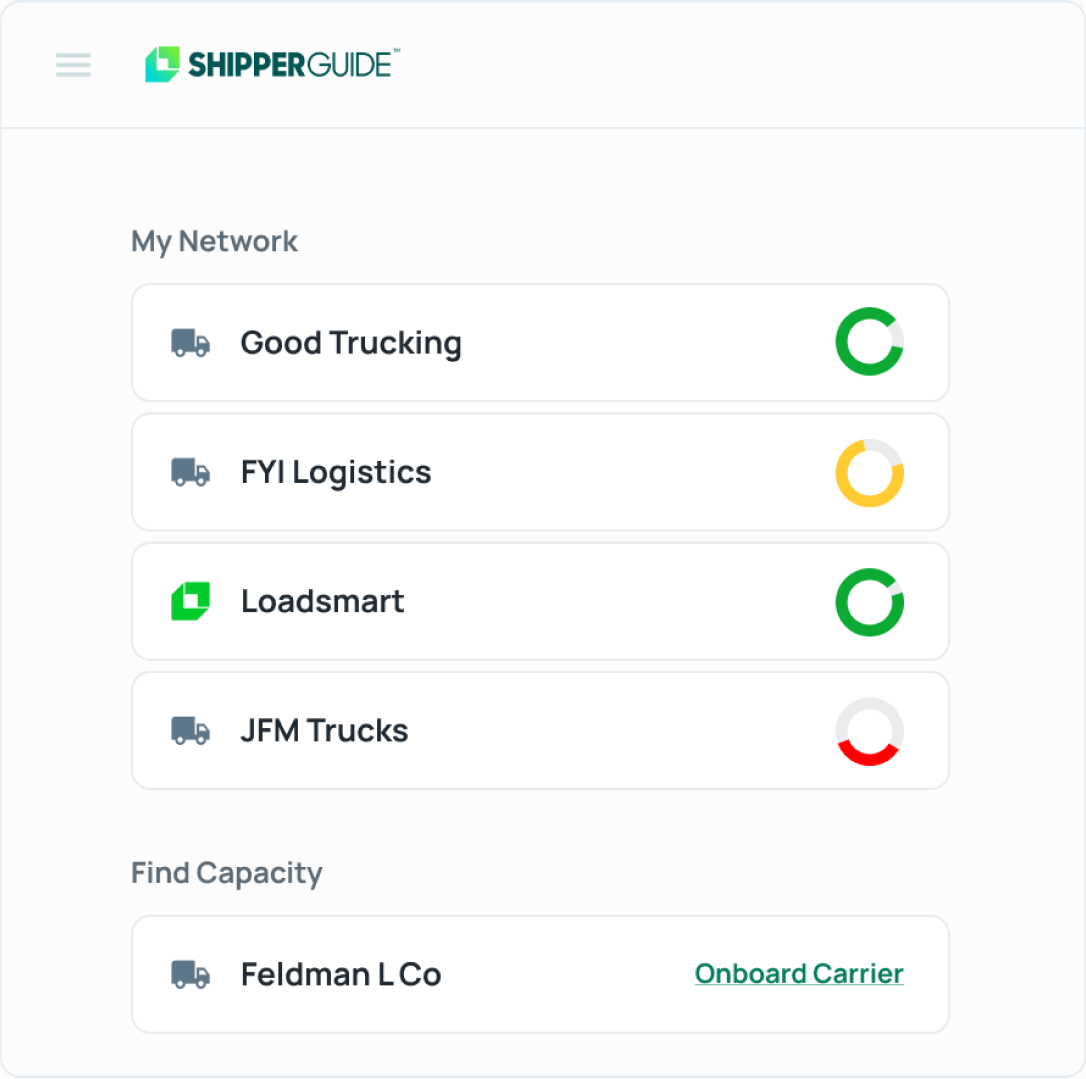Click JFM Trucks' red progress indicator
Viewport: 1086px width, 1079px height.
(x=869, y=730)
